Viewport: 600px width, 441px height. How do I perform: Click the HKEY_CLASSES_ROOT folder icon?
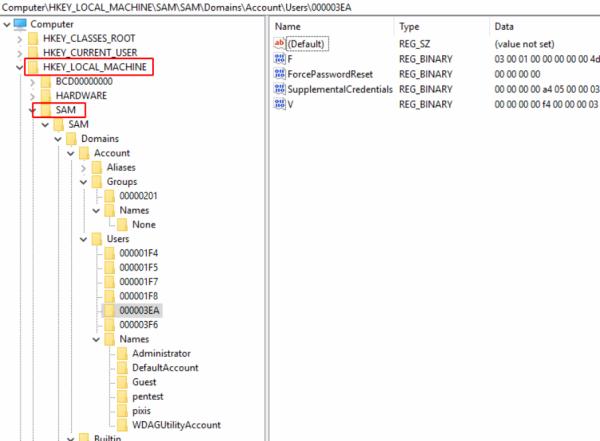35,38
